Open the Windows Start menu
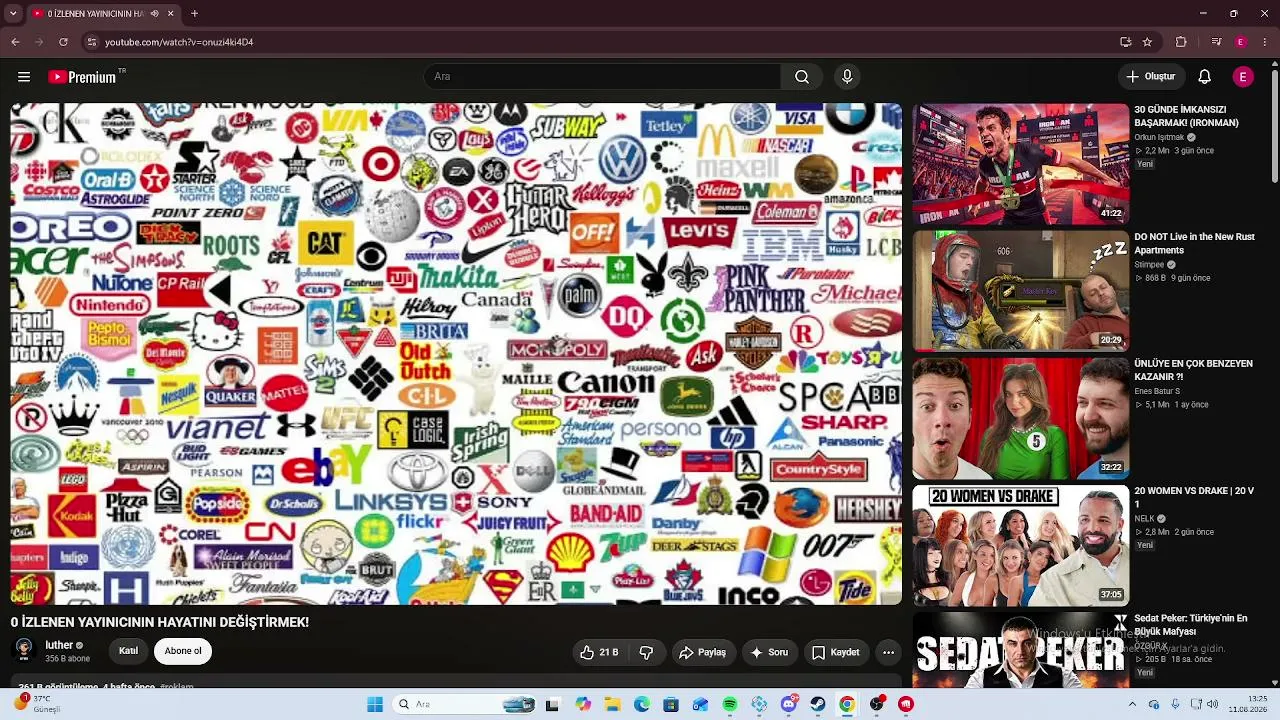 click(375, 704)
